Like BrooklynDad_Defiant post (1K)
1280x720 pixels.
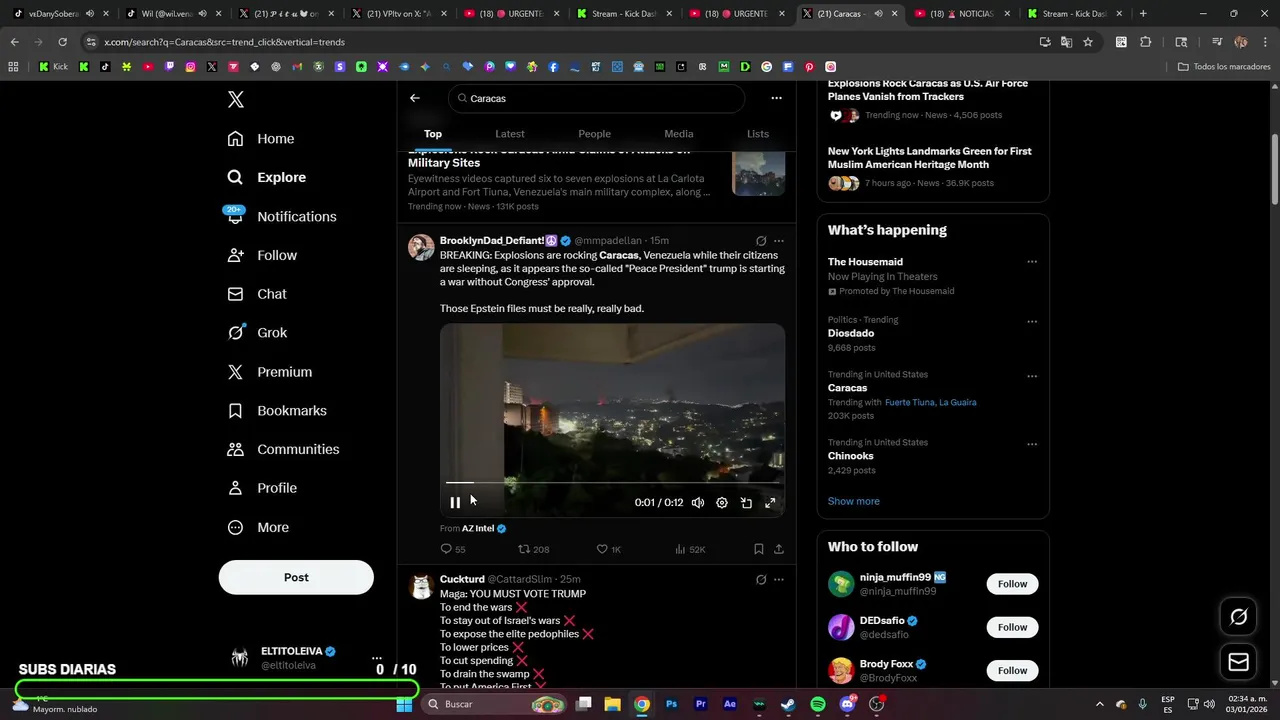tap(609, 549)
